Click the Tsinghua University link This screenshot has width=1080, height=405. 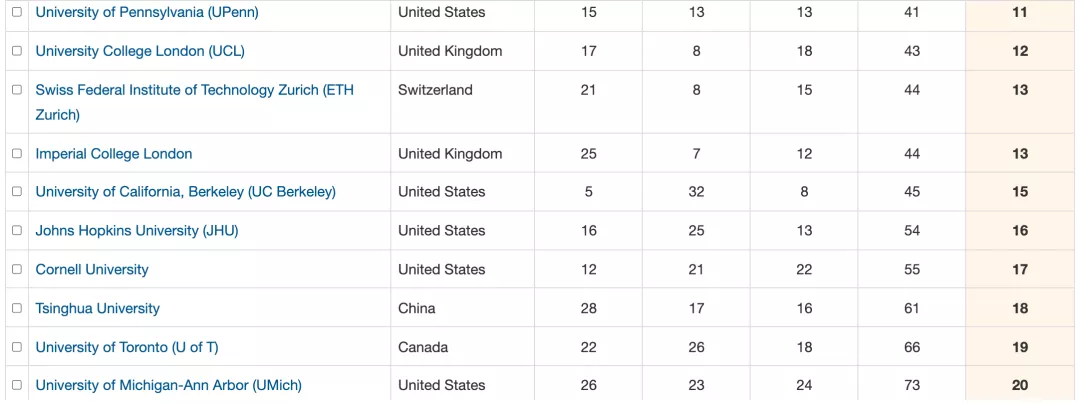click(x=97, y=308)
